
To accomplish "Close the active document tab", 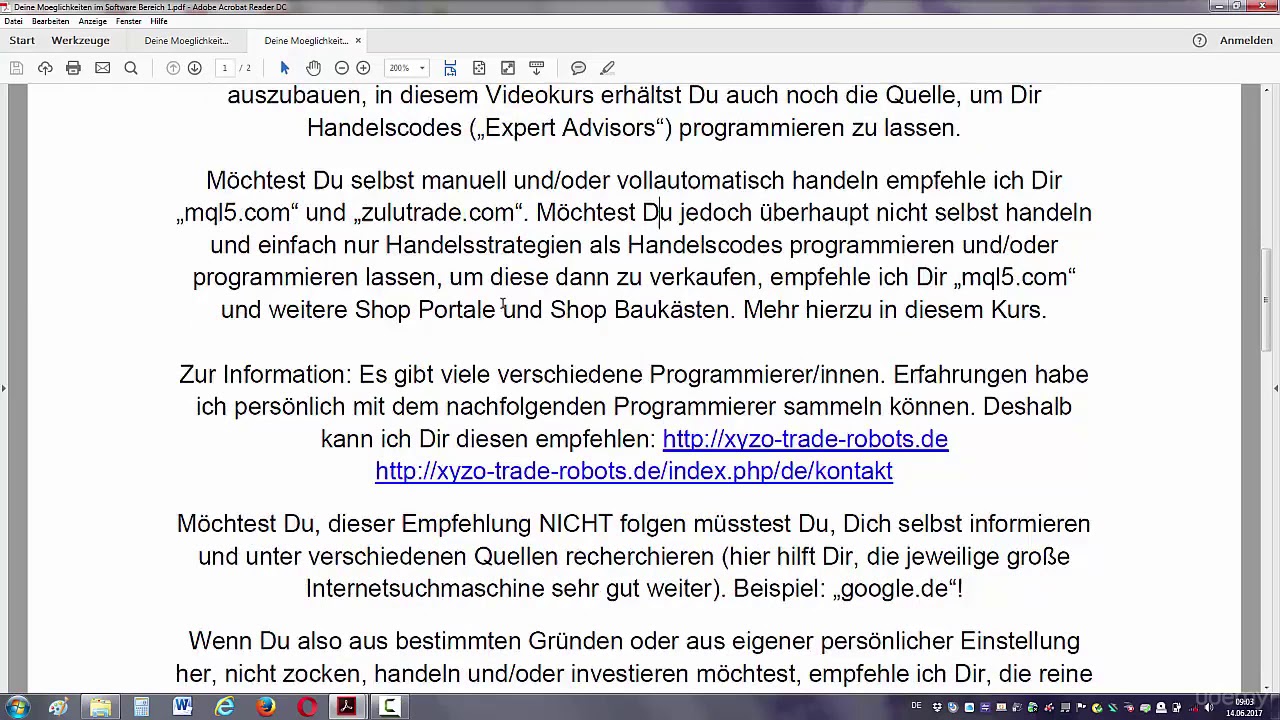I will click(358, 41).
